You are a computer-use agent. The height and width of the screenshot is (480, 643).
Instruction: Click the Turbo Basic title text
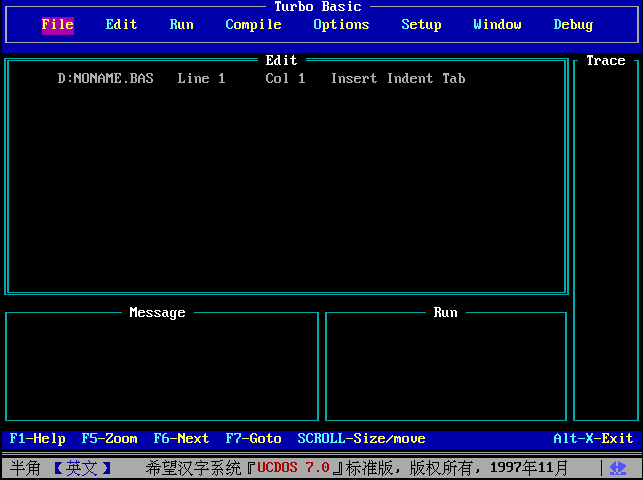pyautogui.click(x=318, y=7)
